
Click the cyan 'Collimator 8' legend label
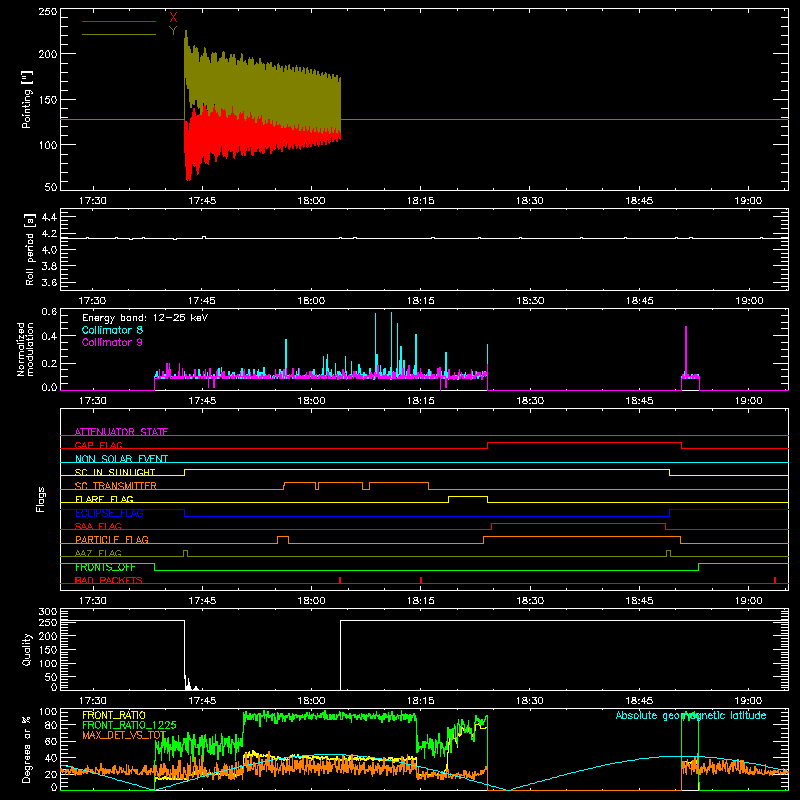[112, 330]
